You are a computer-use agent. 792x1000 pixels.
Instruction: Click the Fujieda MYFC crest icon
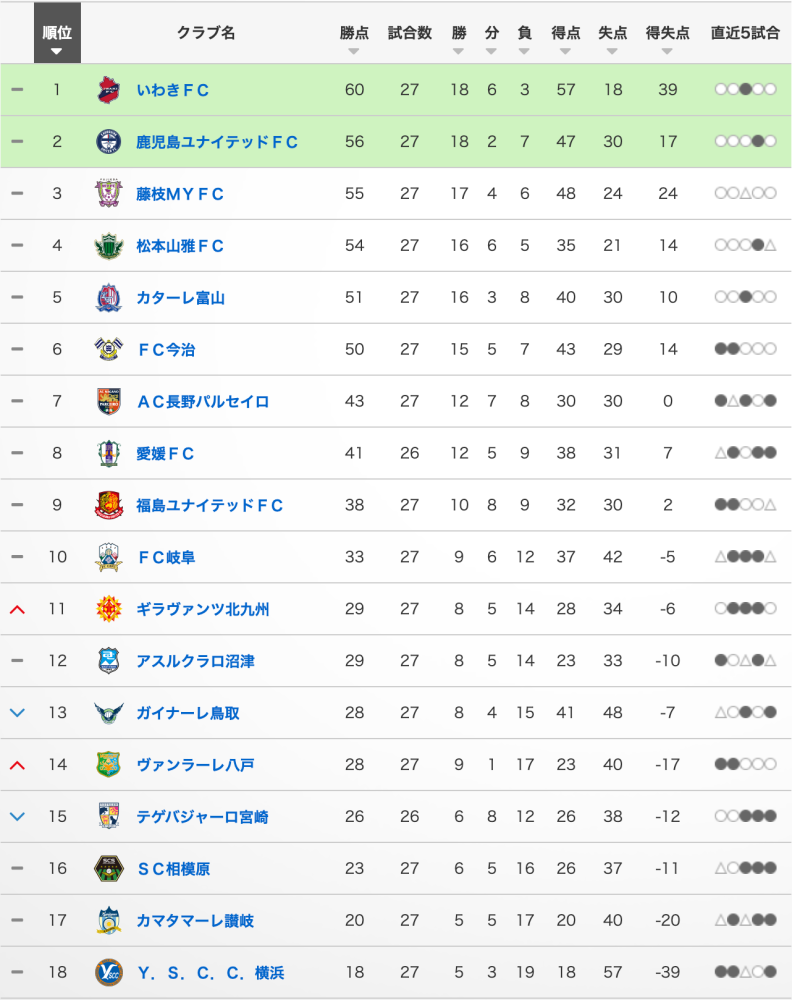coord(108,194)
